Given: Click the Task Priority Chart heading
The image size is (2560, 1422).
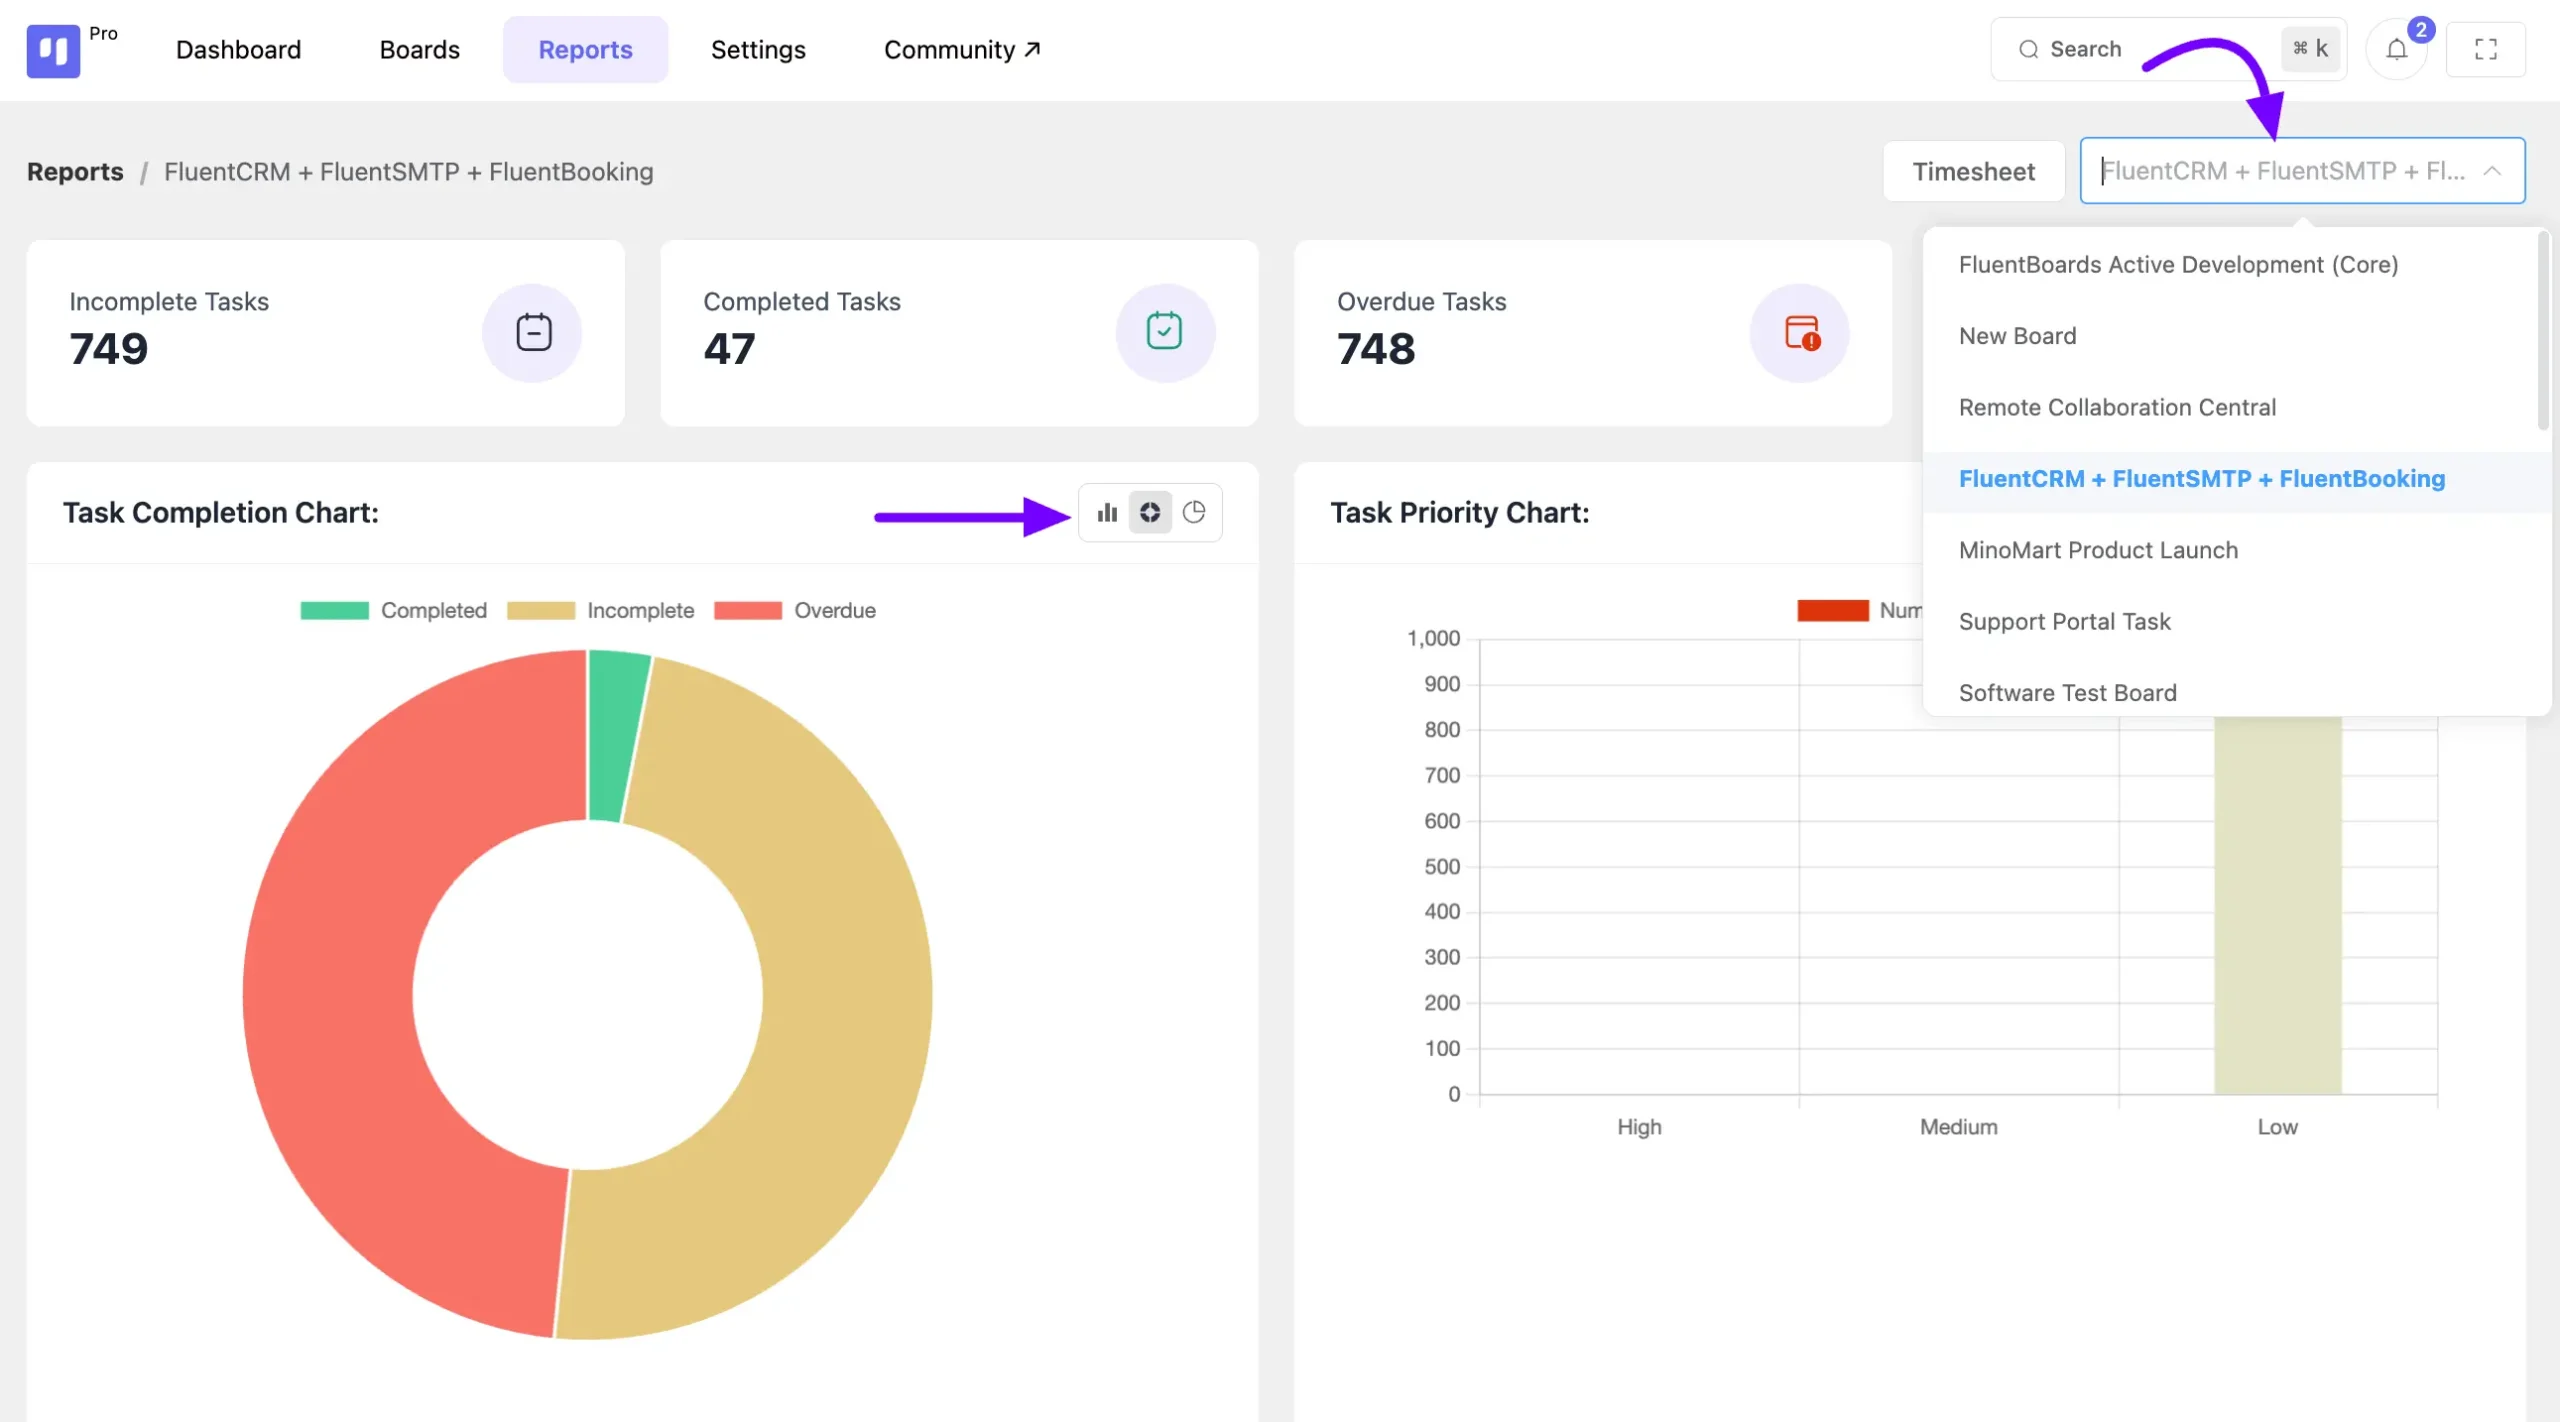Looking at the screenshot, I should coord(1459,513).
